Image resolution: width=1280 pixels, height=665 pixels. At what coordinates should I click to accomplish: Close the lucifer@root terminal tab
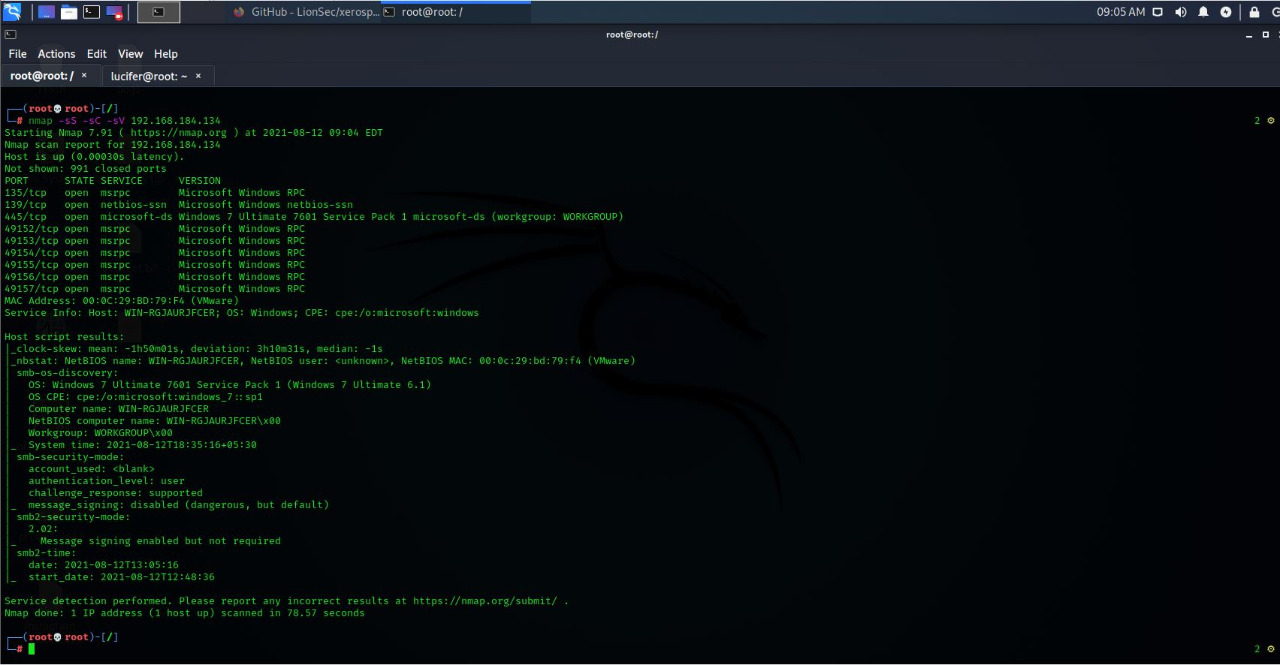[198, 76]
